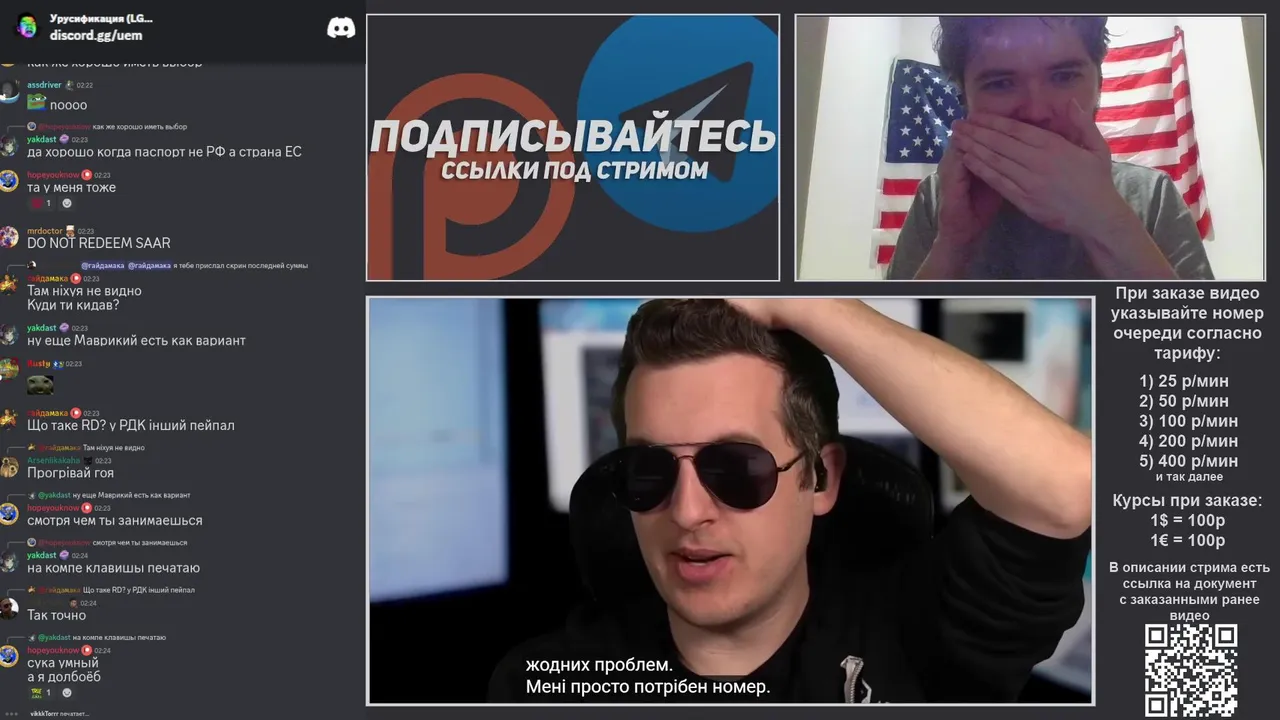Viewport: 1280px width, 720px height.
Task: Click the 'DO NOT REDEEM SAAR' message
Action: point(99,243)
